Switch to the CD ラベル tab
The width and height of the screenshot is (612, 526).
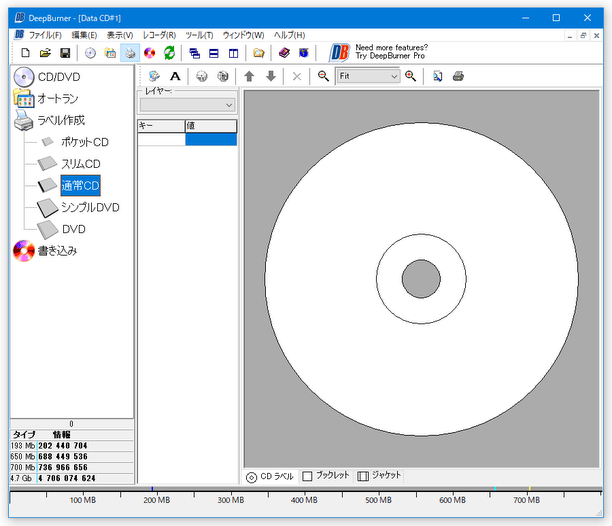pos(270,476)
